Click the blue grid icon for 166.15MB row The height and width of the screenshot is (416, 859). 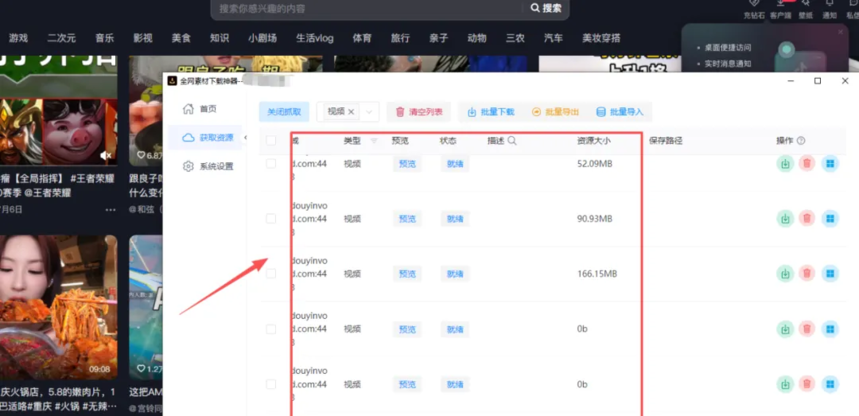[829, 273]
